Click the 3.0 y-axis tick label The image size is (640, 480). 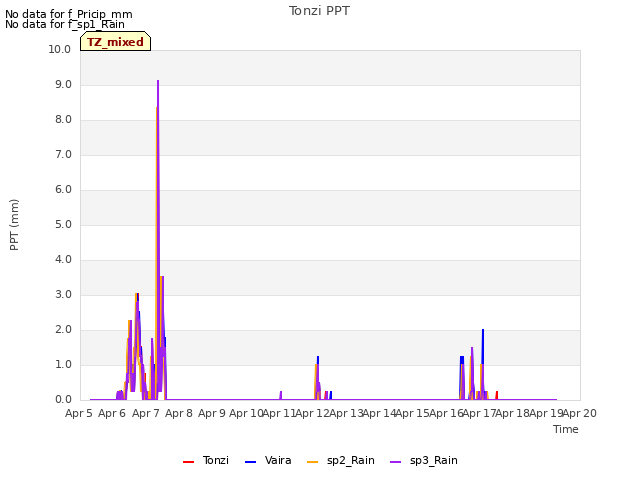coord(63,295)
